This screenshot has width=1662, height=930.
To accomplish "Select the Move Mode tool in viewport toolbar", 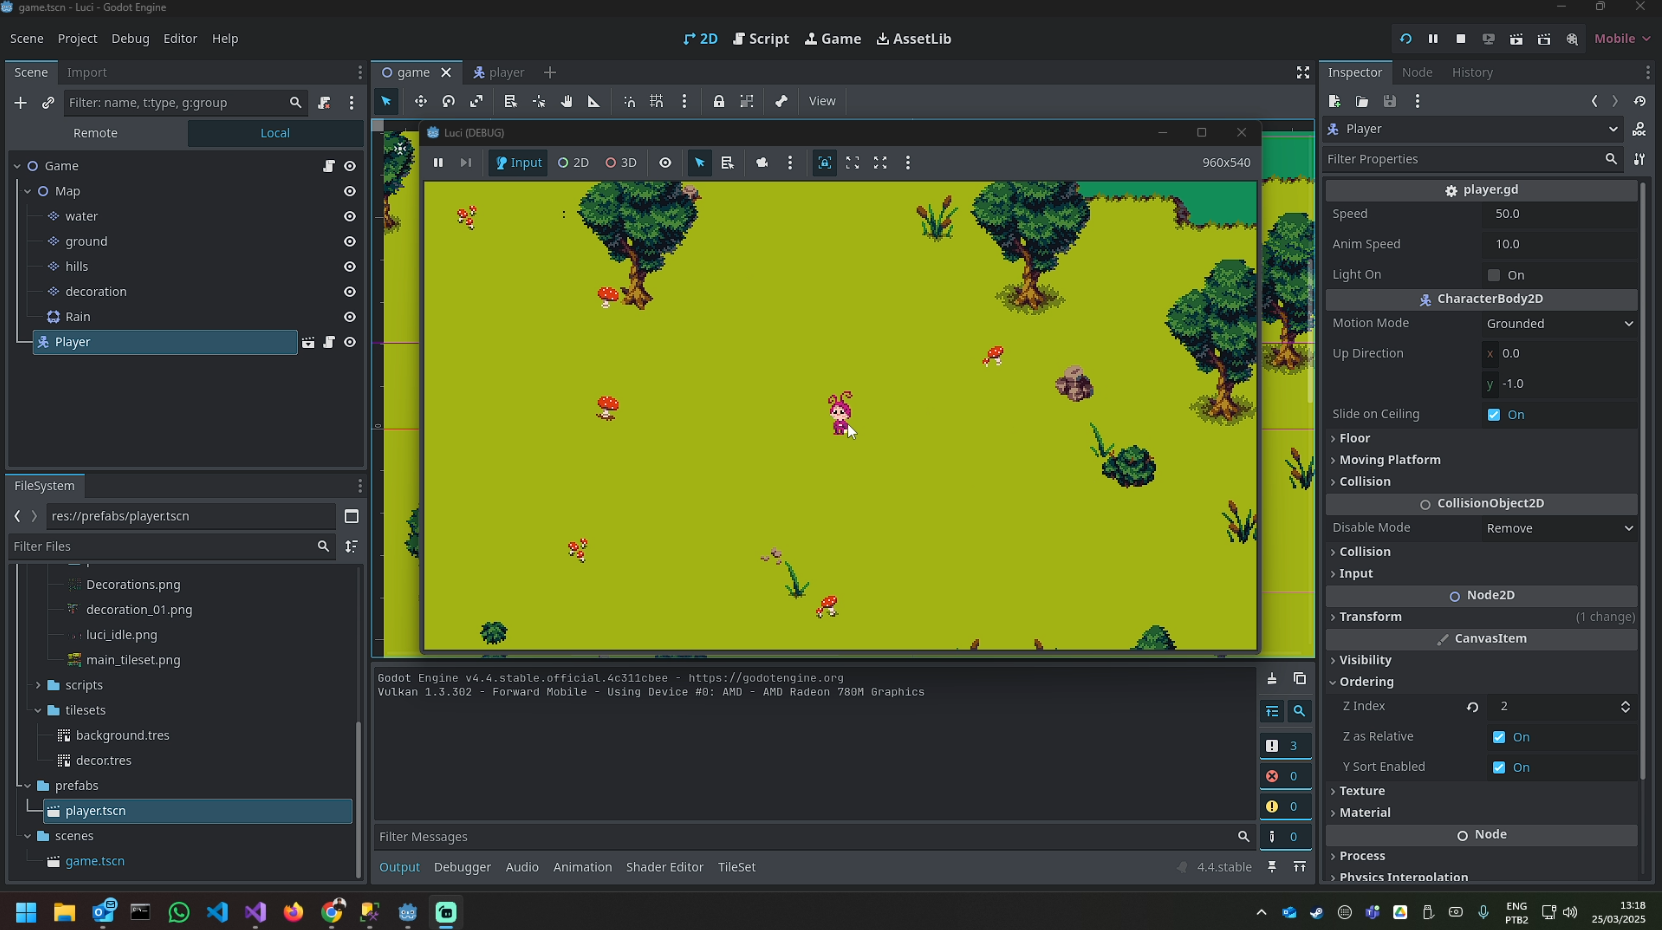I will [420, 101].
